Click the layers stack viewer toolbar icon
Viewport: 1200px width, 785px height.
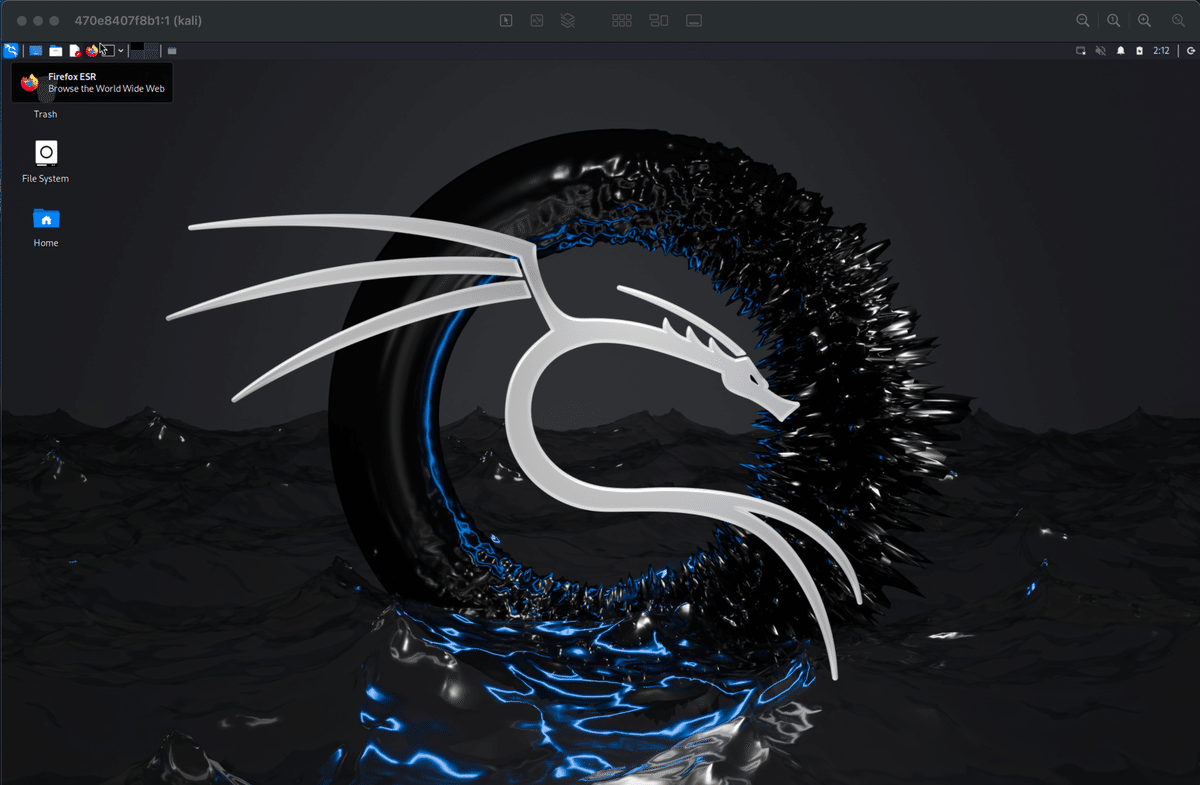click(x=567, y=20)
